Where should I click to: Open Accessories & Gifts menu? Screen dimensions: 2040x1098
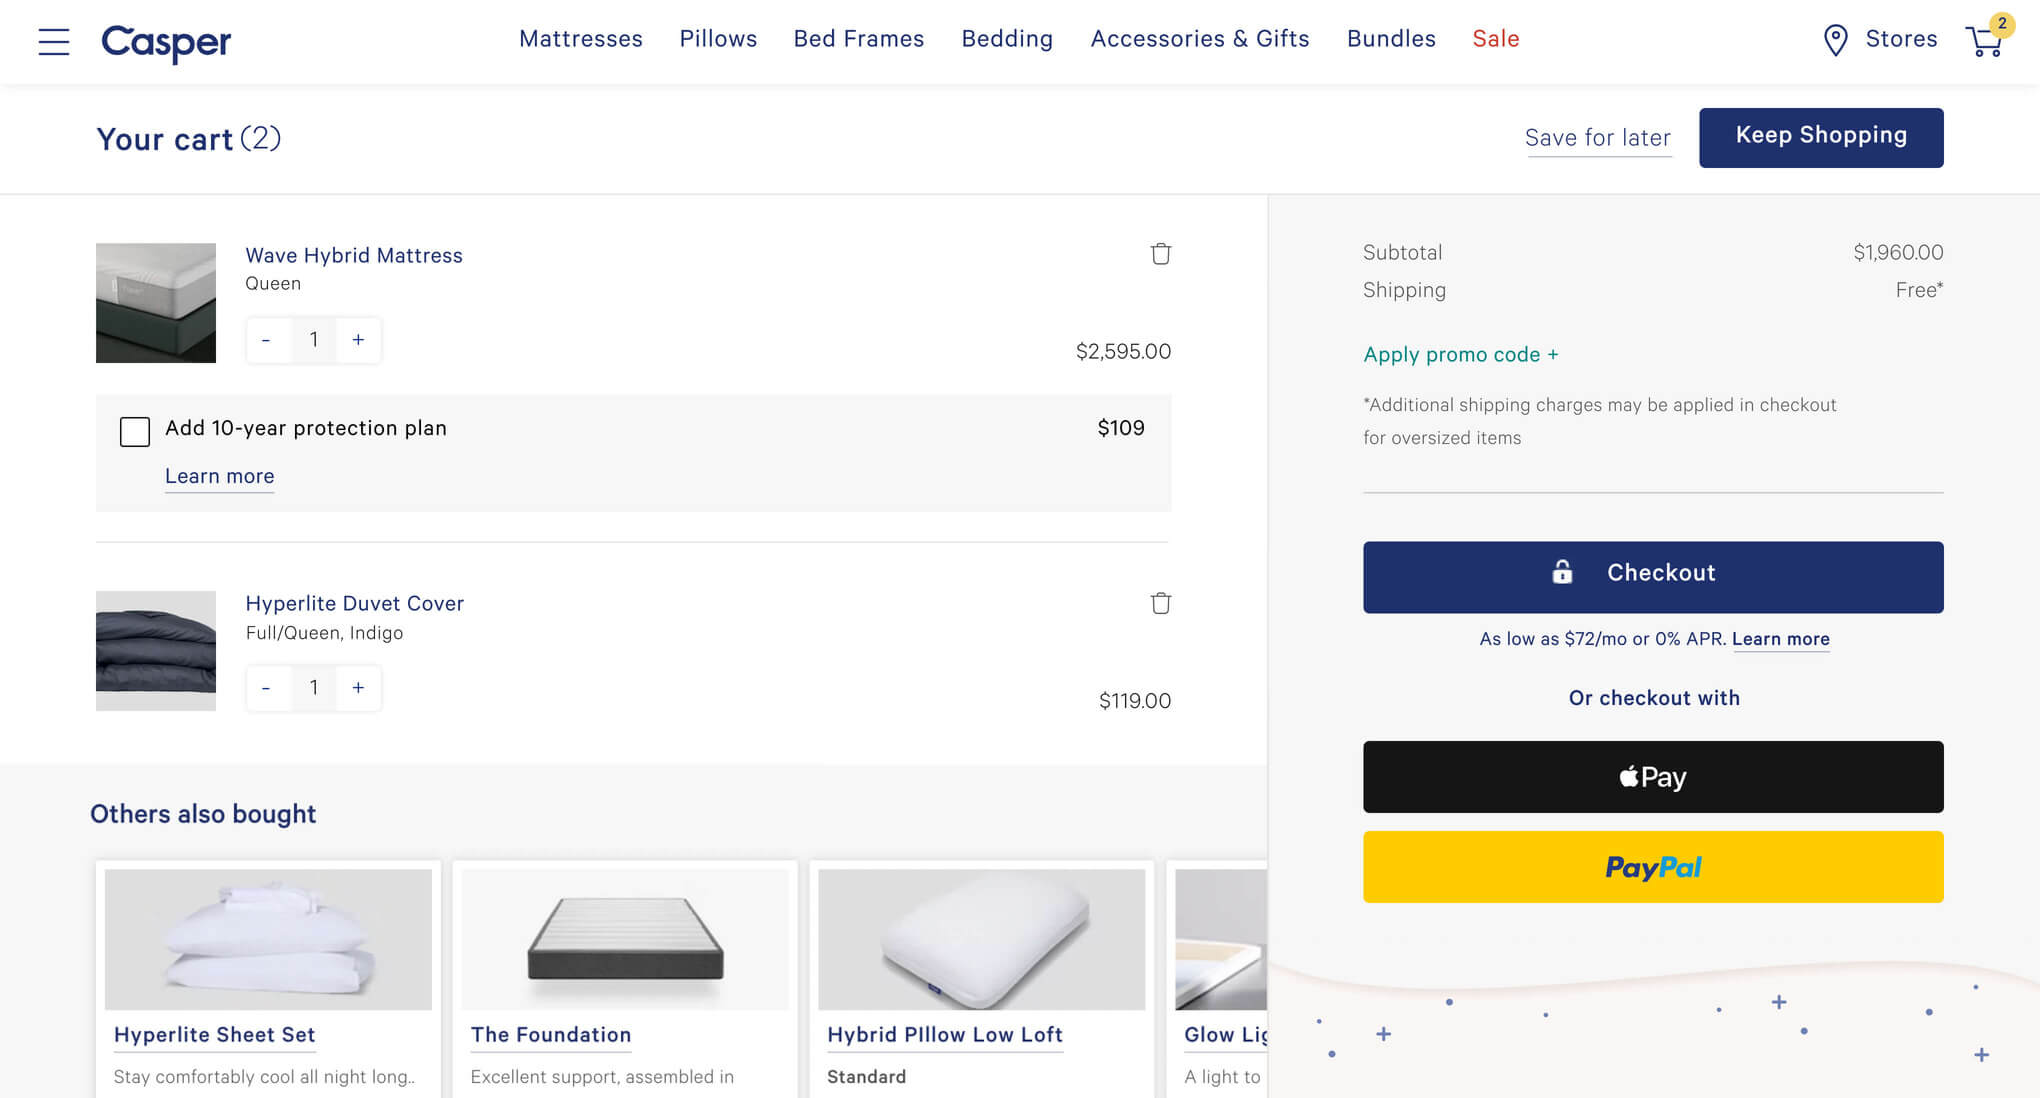tap(1199, 39)
